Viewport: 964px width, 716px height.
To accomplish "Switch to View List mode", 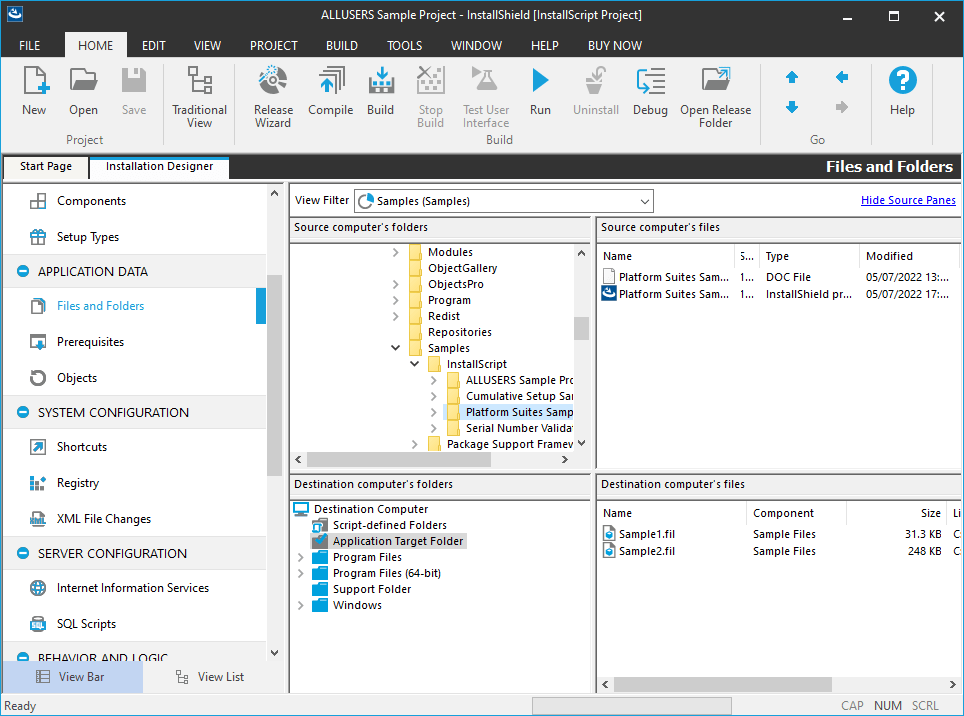I will point(210,677).
